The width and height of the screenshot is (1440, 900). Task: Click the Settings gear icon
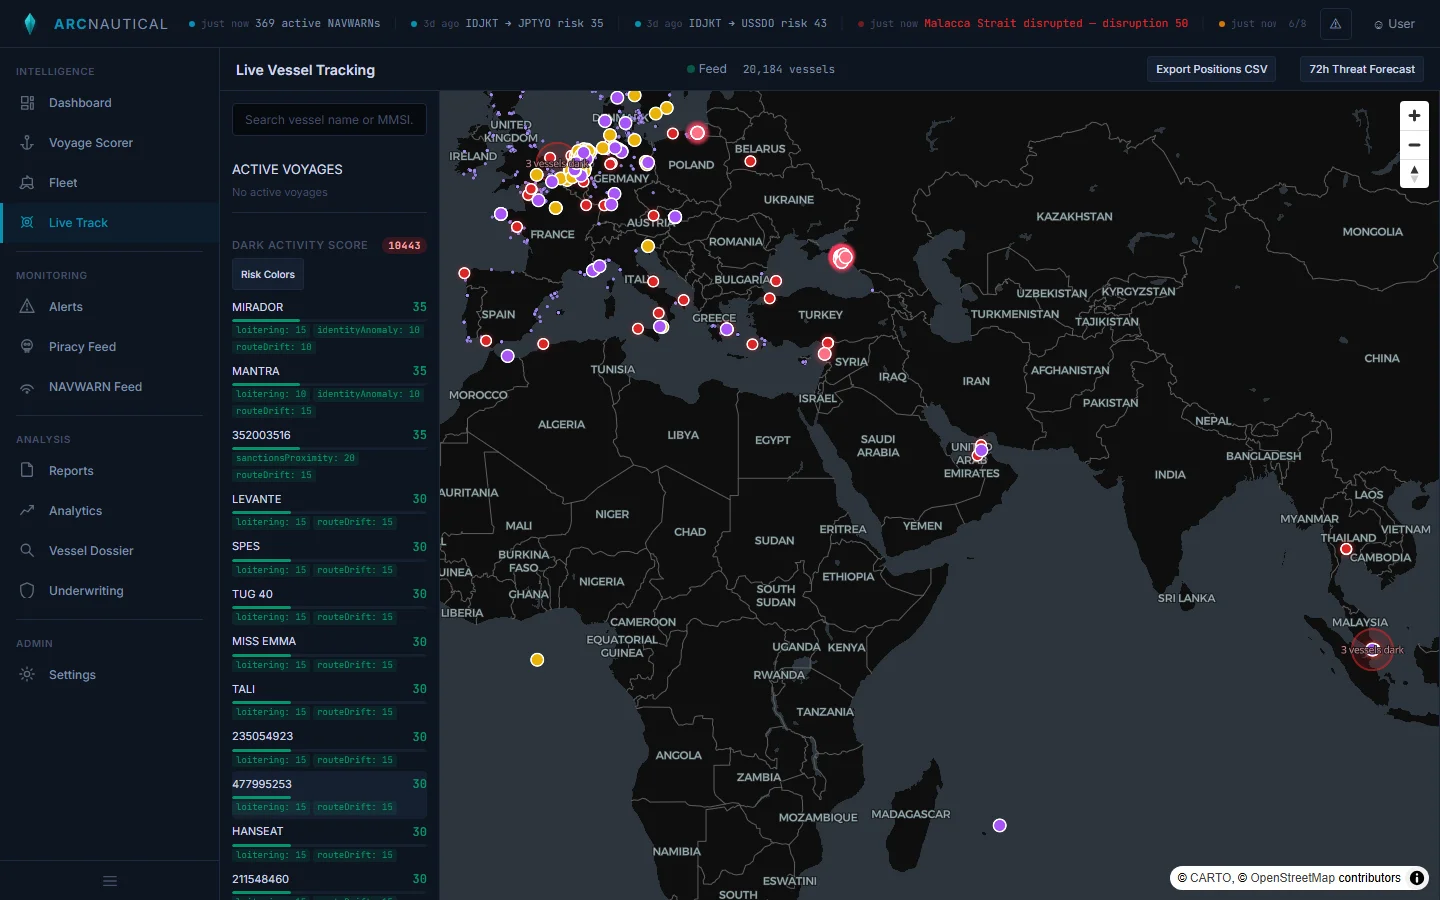click(x=27, y=674)
